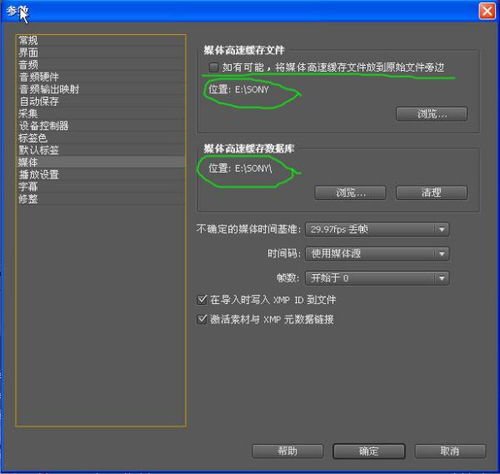The width and height of the screenshot is (500, 474).
Task: Click the 清理 clean database button
Action: tap(432, 193)
